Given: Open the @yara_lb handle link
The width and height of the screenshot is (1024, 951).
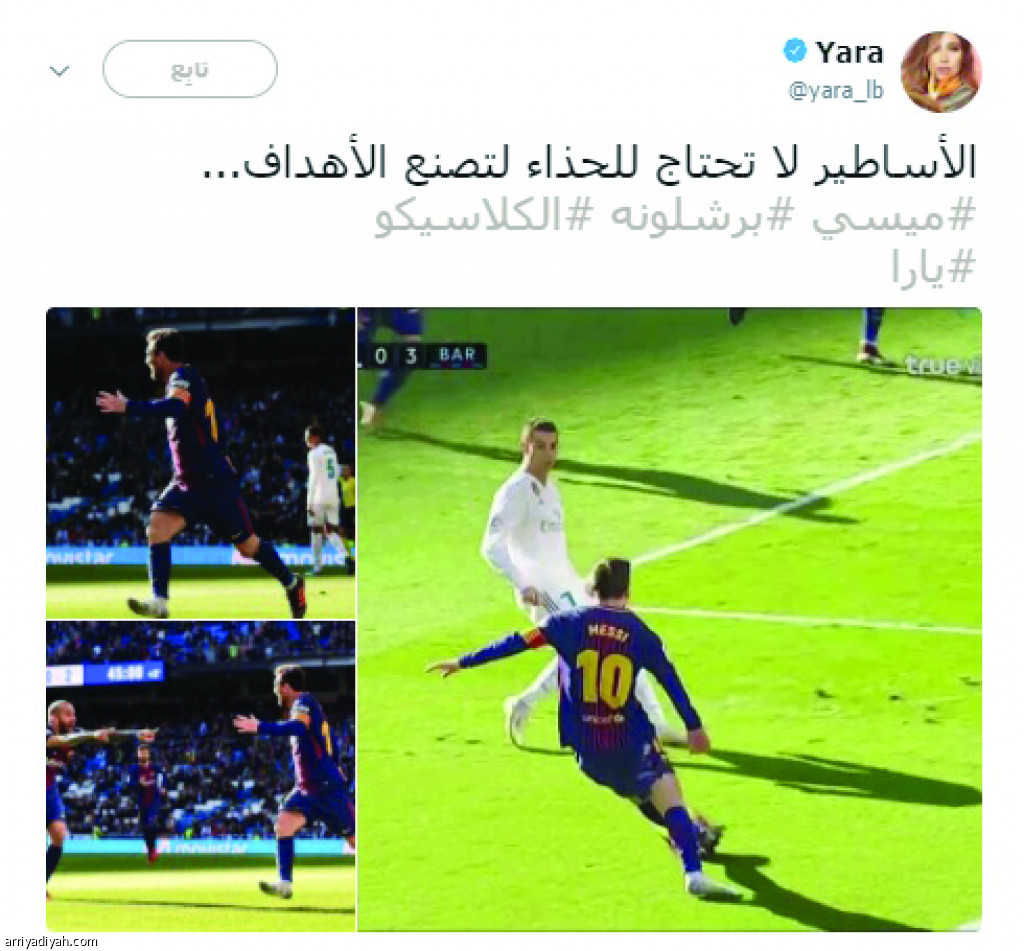Looking at the screenshot, I should point(837,90).
